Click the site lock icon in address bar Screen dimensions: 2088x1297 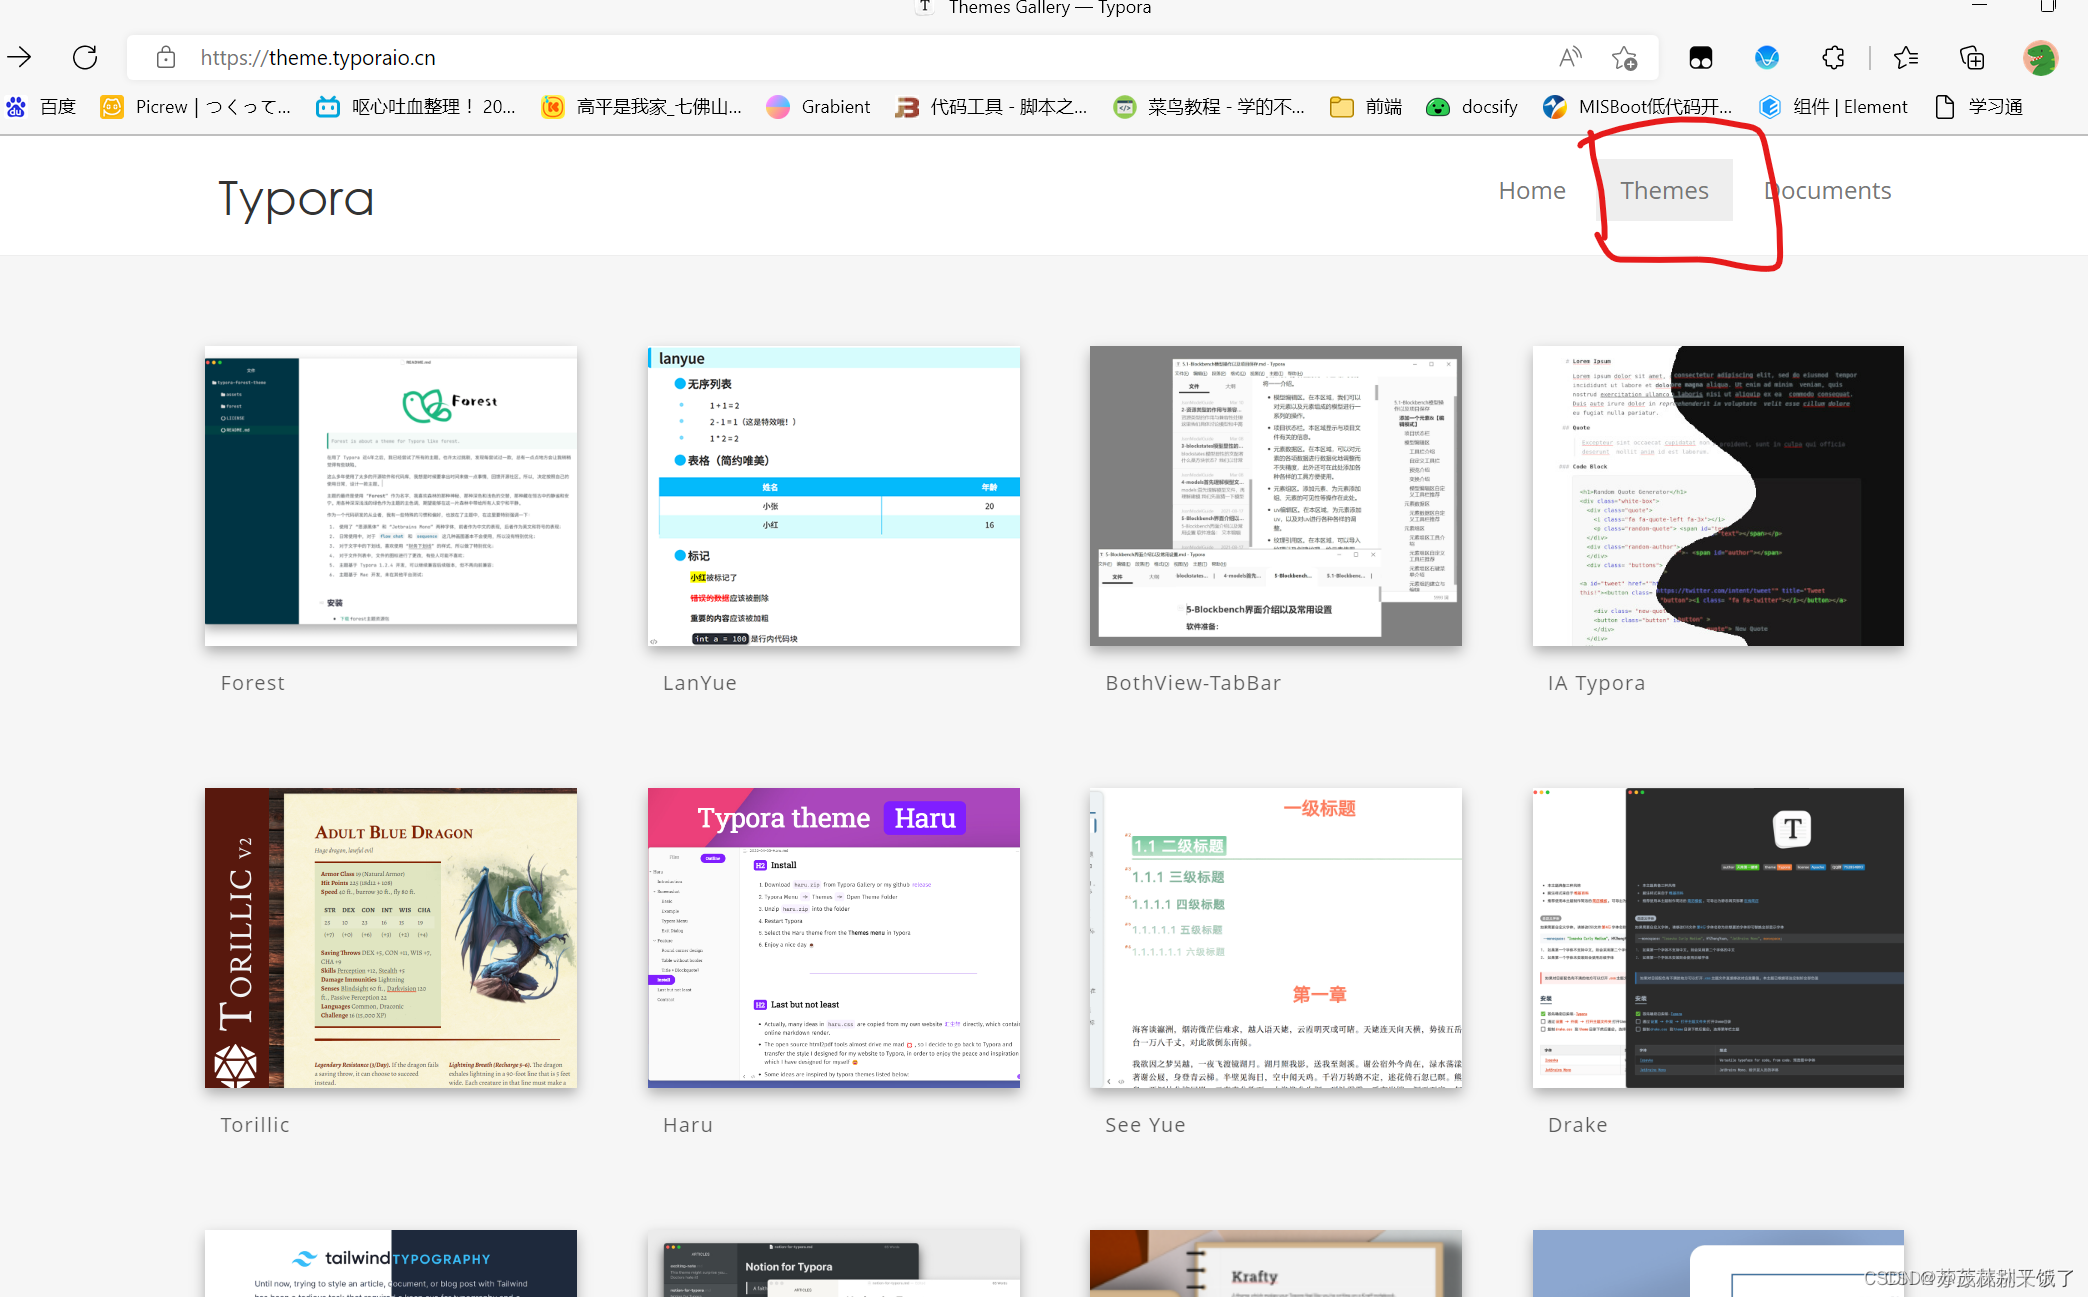coord(166,57)
